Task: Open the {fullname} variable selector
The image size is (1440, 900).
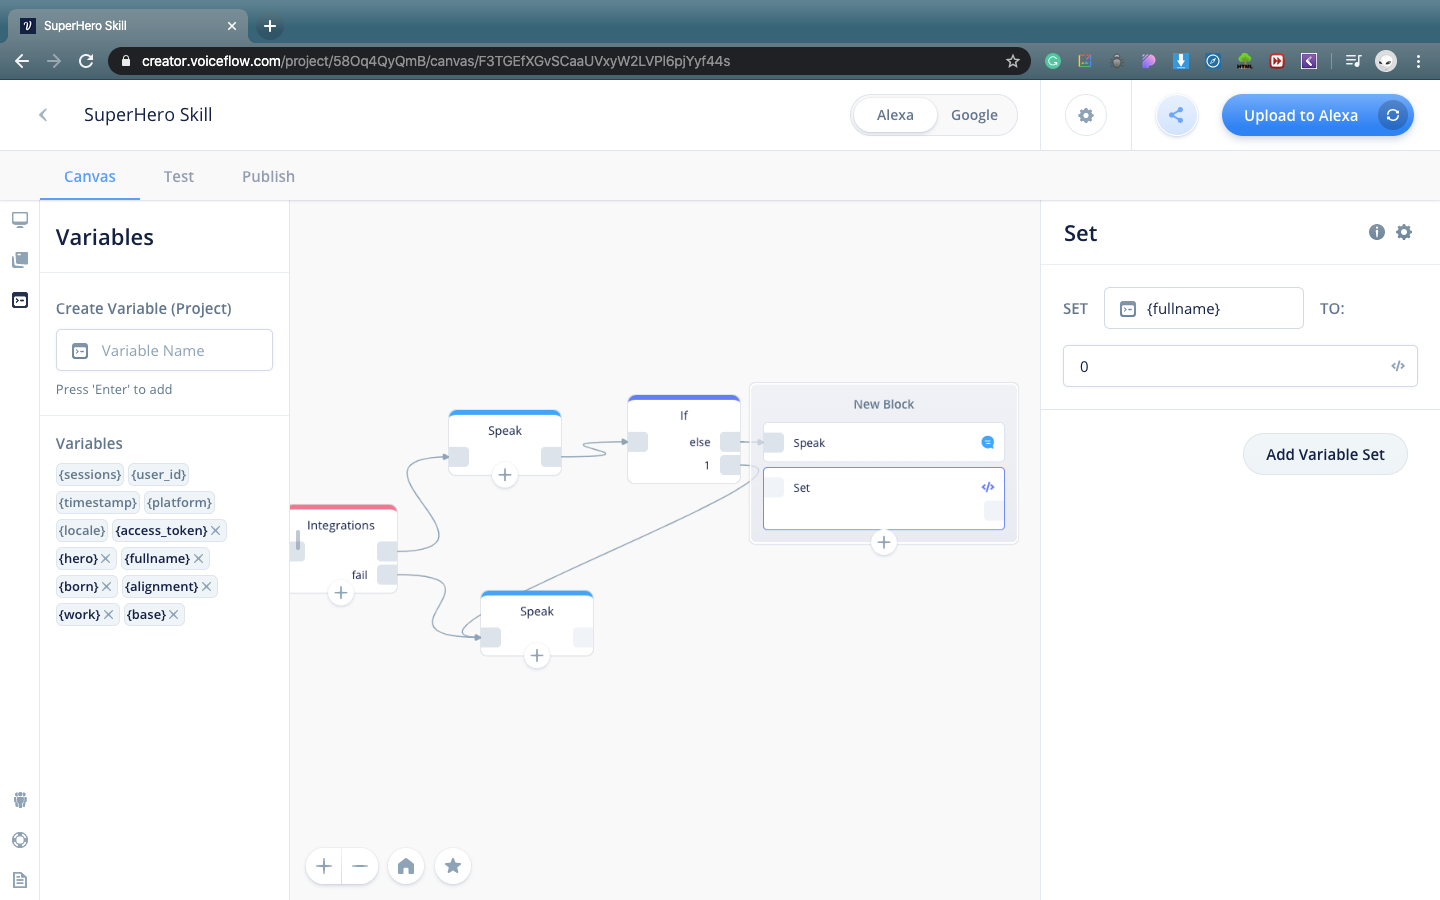Action: (x=1203, y=308)
